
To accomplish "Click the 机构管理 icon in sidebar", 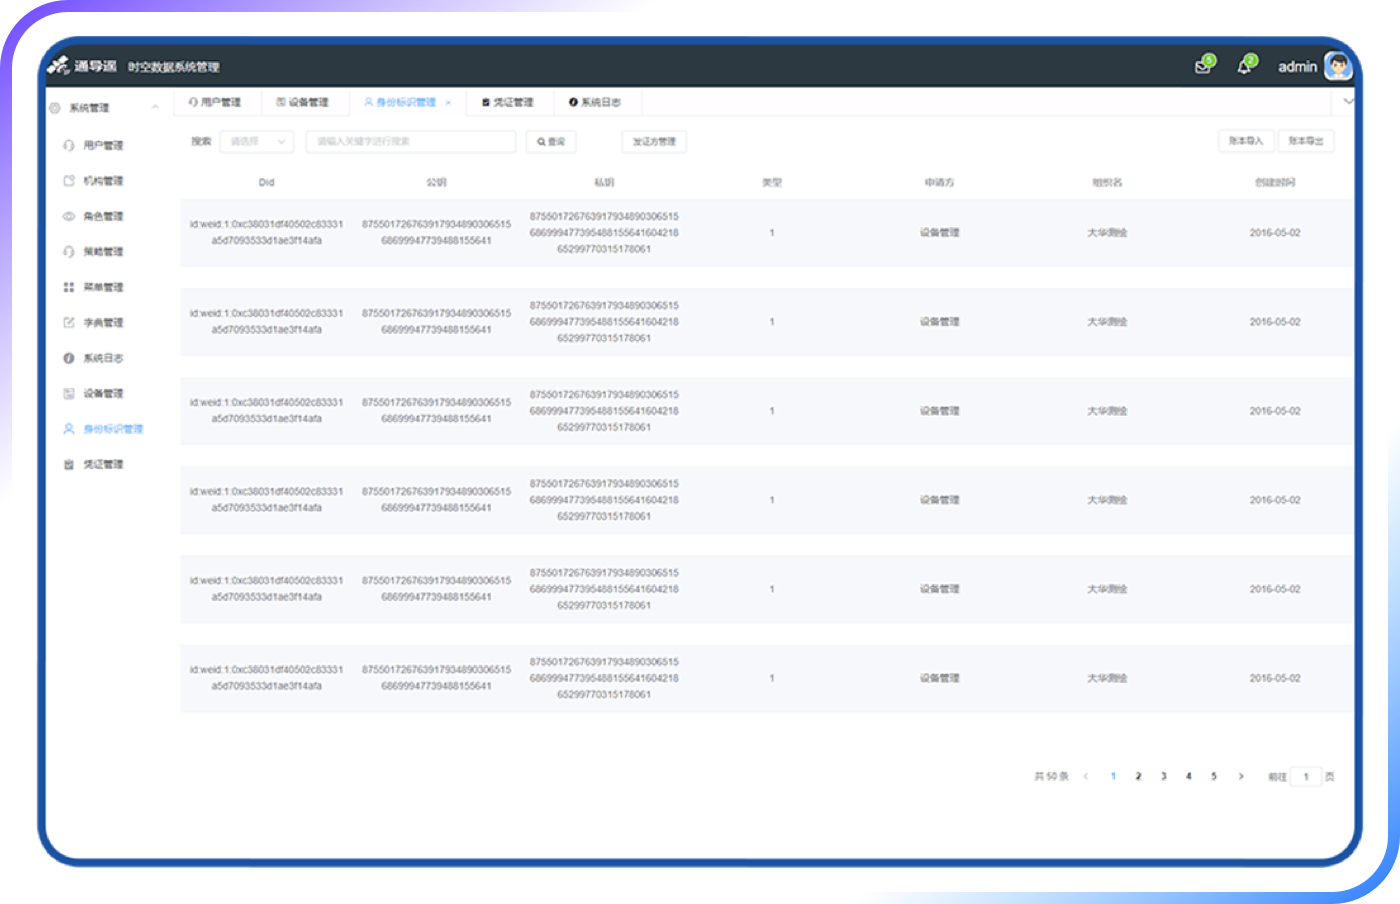I will (69, 181).
